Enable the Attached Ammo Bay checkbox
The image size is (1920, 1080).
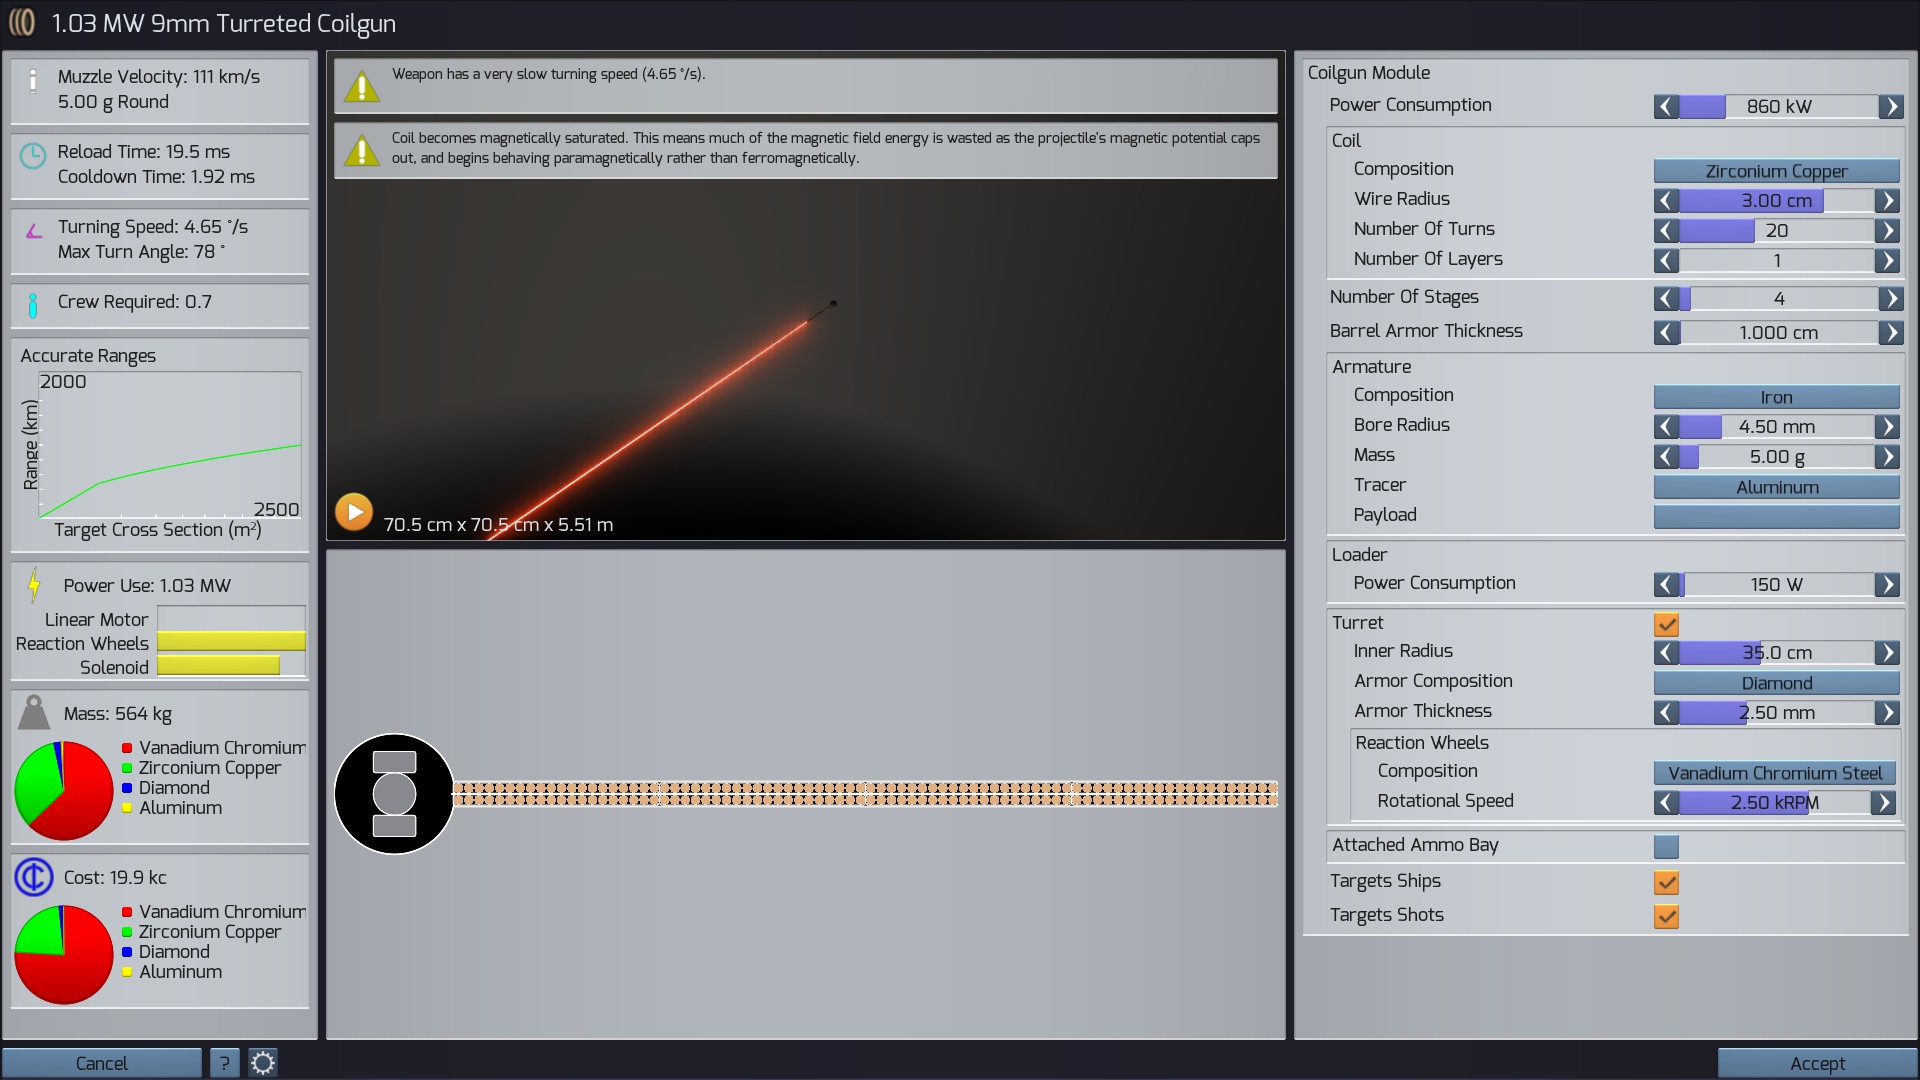point(1666,847)
